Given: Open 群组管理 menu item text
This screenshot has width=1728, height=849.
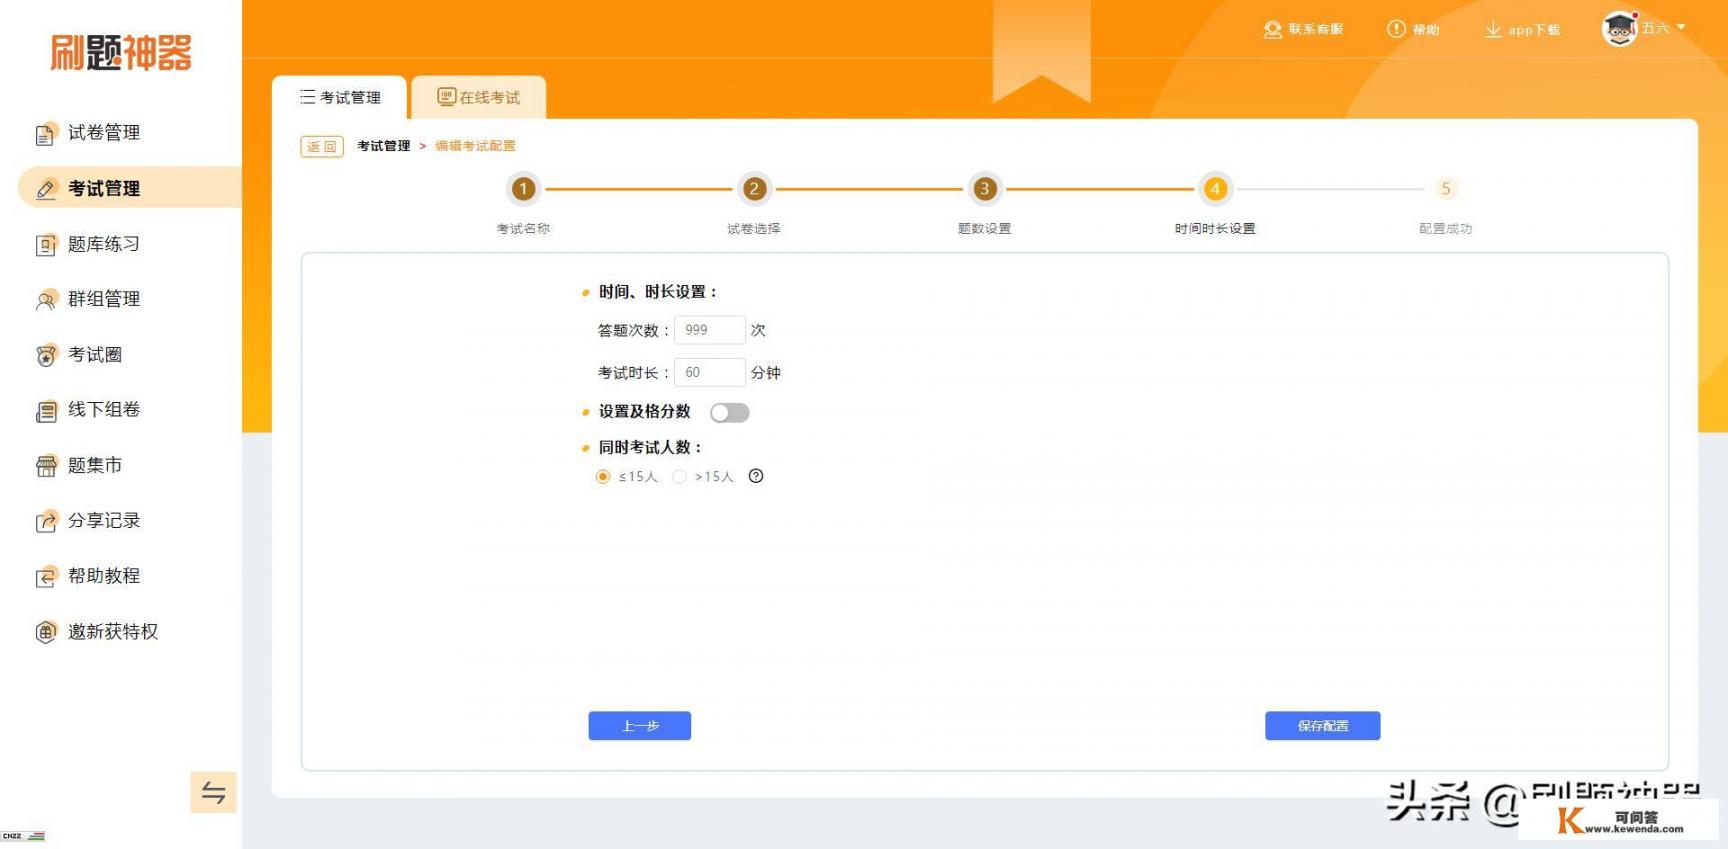Looking at the screenshot, I should coord(104,299).
